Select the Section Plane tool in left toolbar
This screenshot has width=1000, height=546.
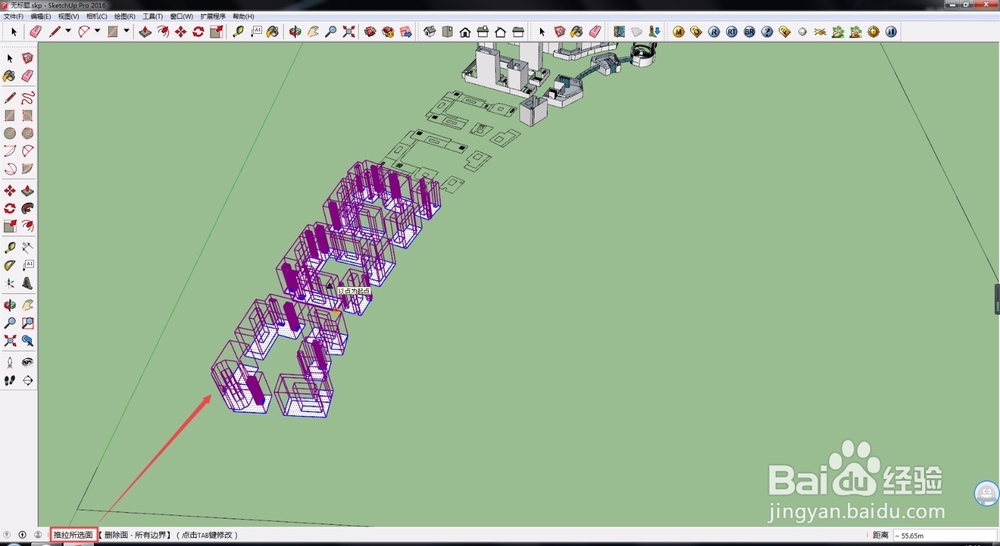[x=27, y=283]
